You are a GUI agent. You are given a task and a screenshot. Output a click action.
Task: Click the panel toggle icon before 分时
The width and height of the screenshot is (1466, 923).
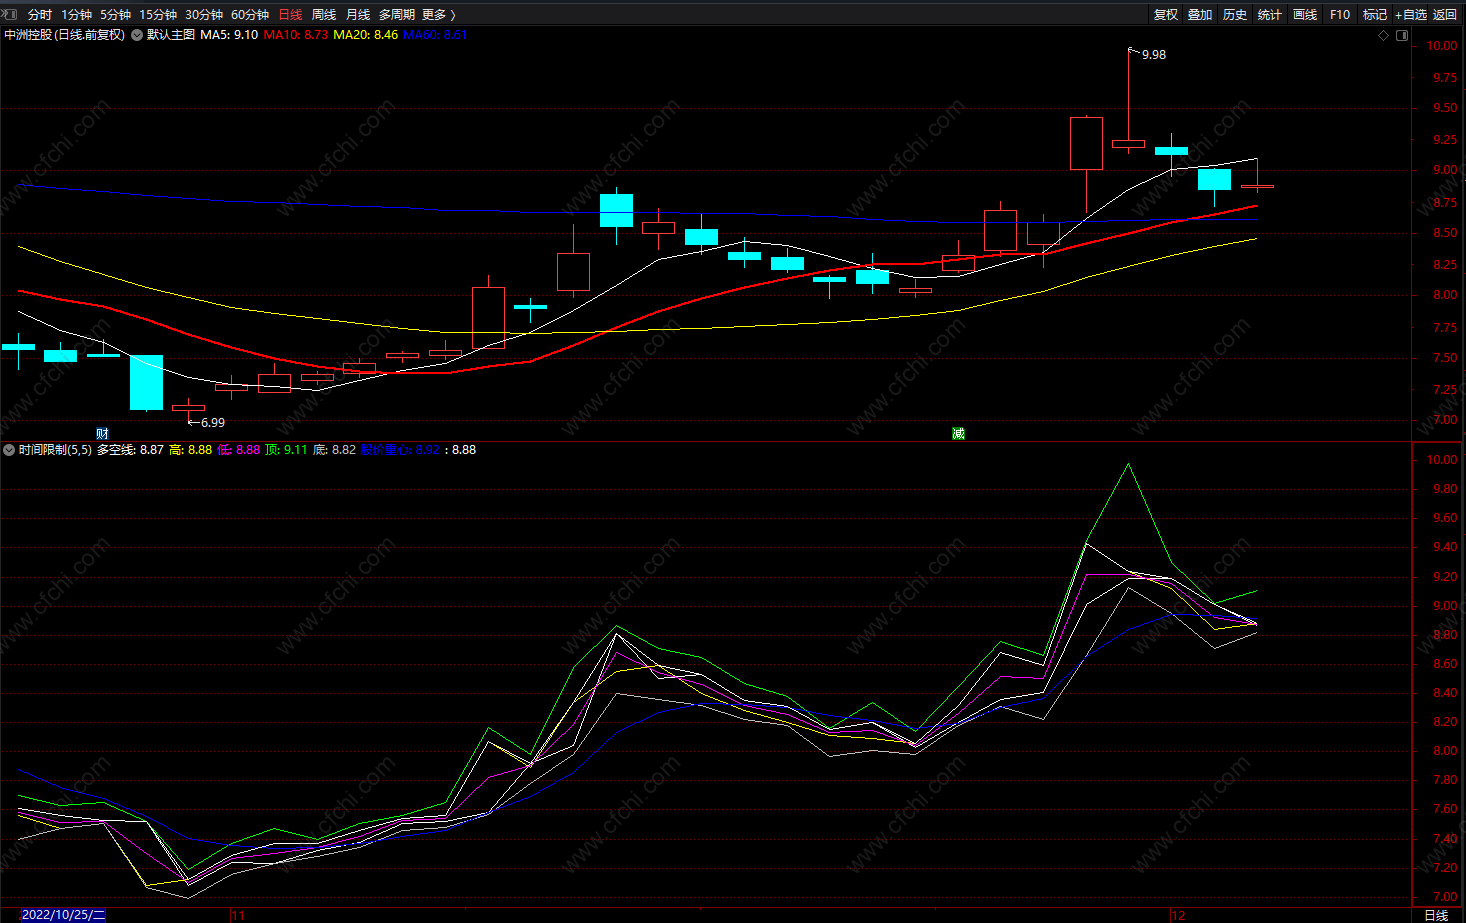pyautogui.click(x=10, y=14)
